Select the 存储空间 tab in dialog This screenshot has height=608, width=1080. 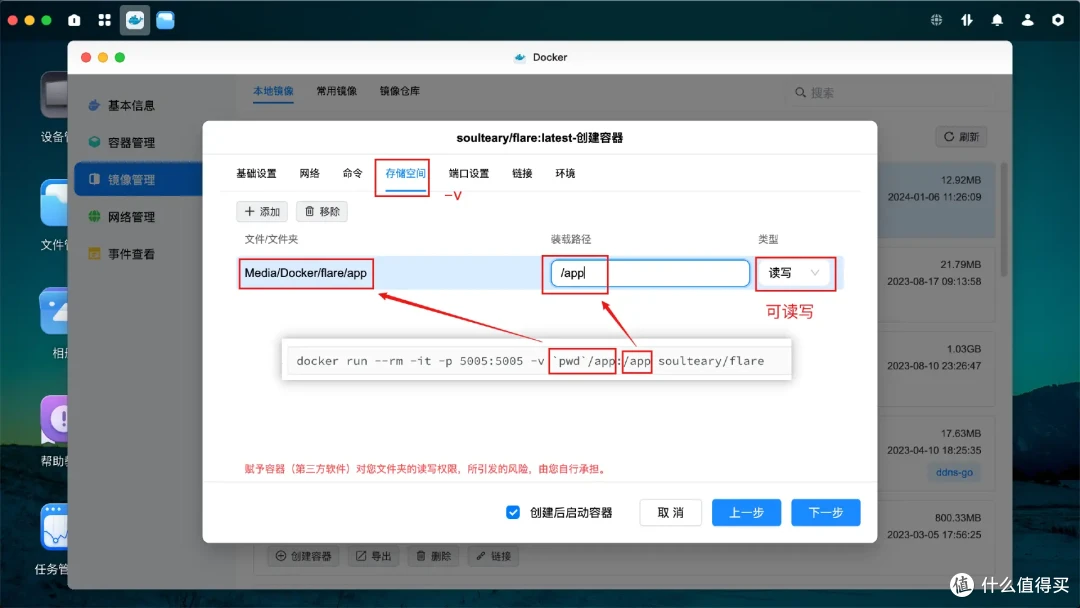pyautogui.click(x=405, y=174)
